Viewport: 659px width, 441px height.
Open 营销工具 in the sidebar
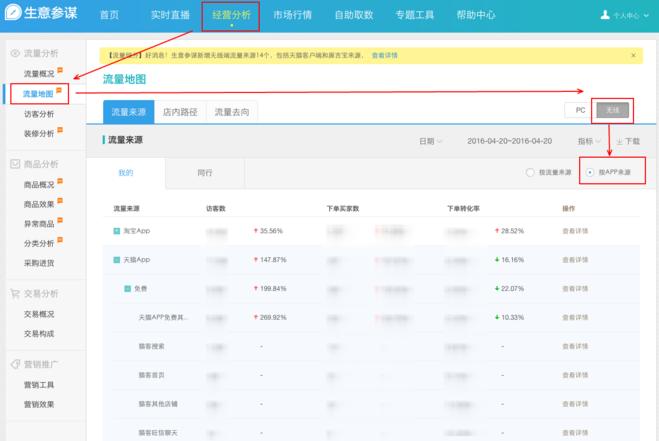pyautogui.click(x=39, y=385)
